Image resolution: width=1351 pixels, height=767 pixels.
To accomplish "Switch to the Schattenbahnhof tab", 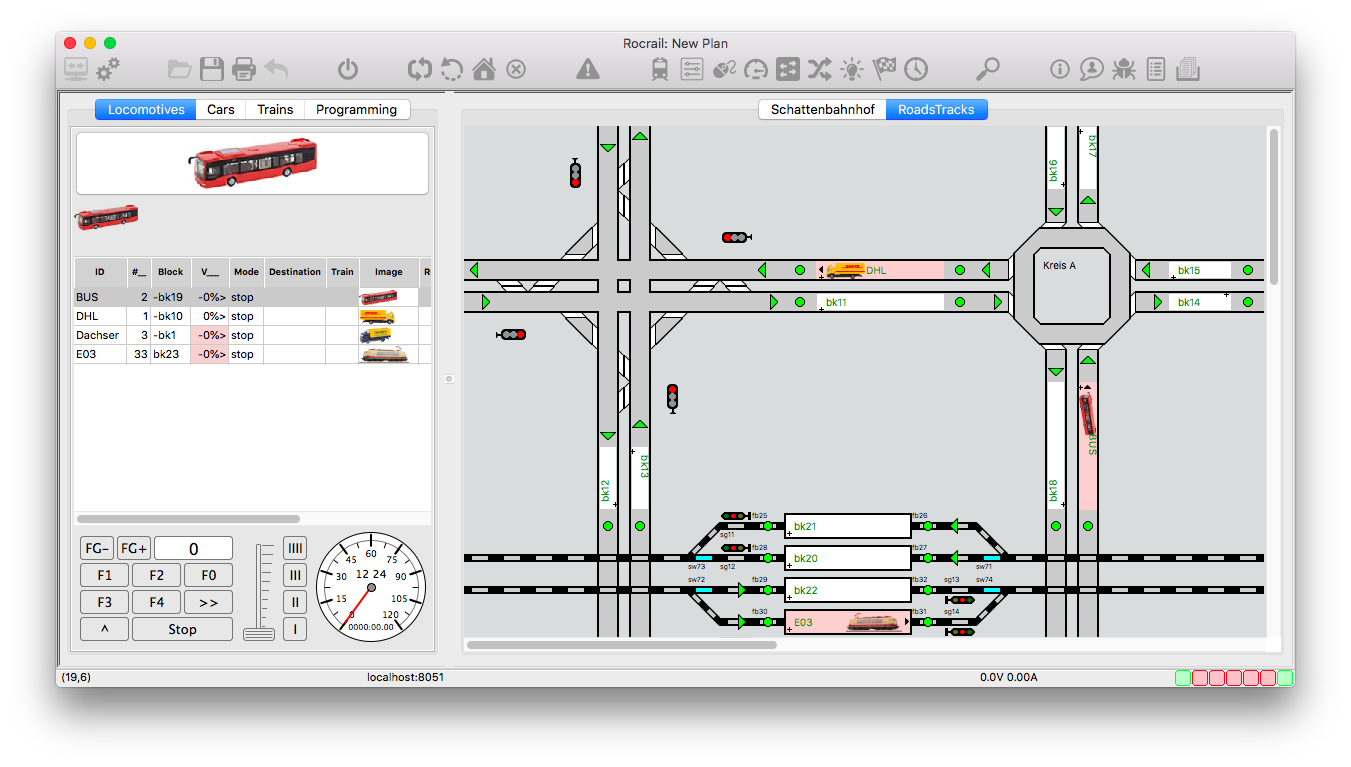I will pyautogui.click(x=822, y=110).
